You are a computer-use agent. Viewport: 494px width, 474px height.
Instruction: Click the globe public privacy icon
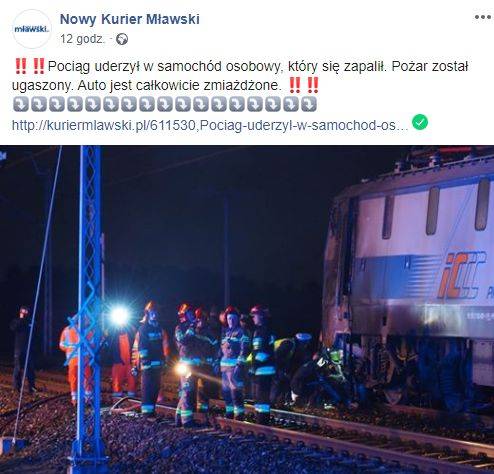coord(122,39)
